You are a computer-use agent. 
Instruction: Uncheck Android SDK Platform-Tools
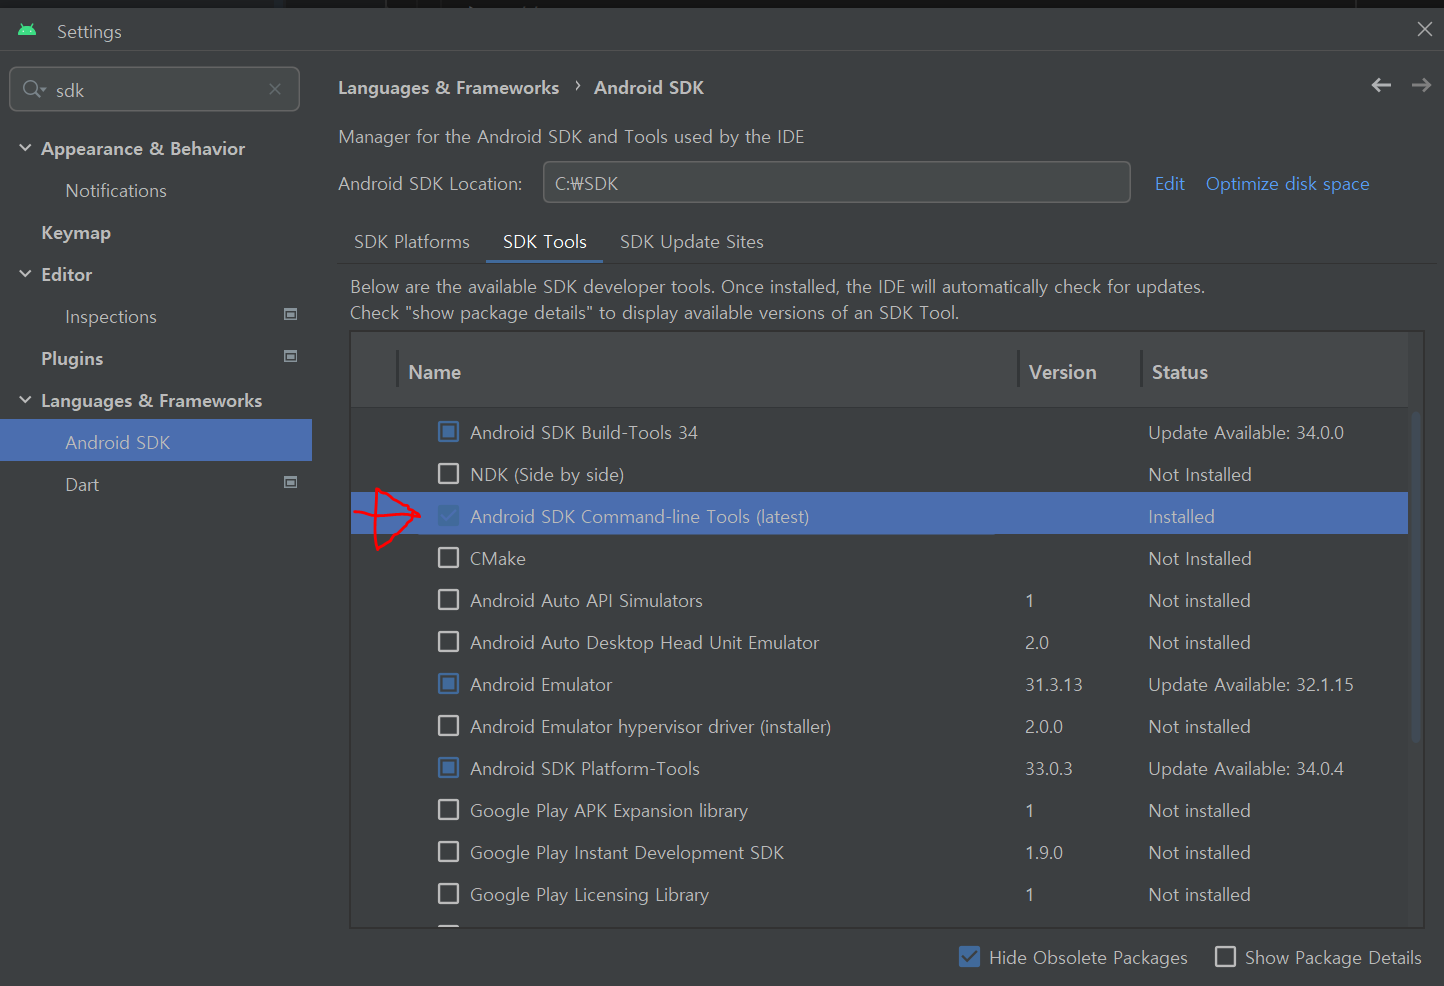pos(449,768)
